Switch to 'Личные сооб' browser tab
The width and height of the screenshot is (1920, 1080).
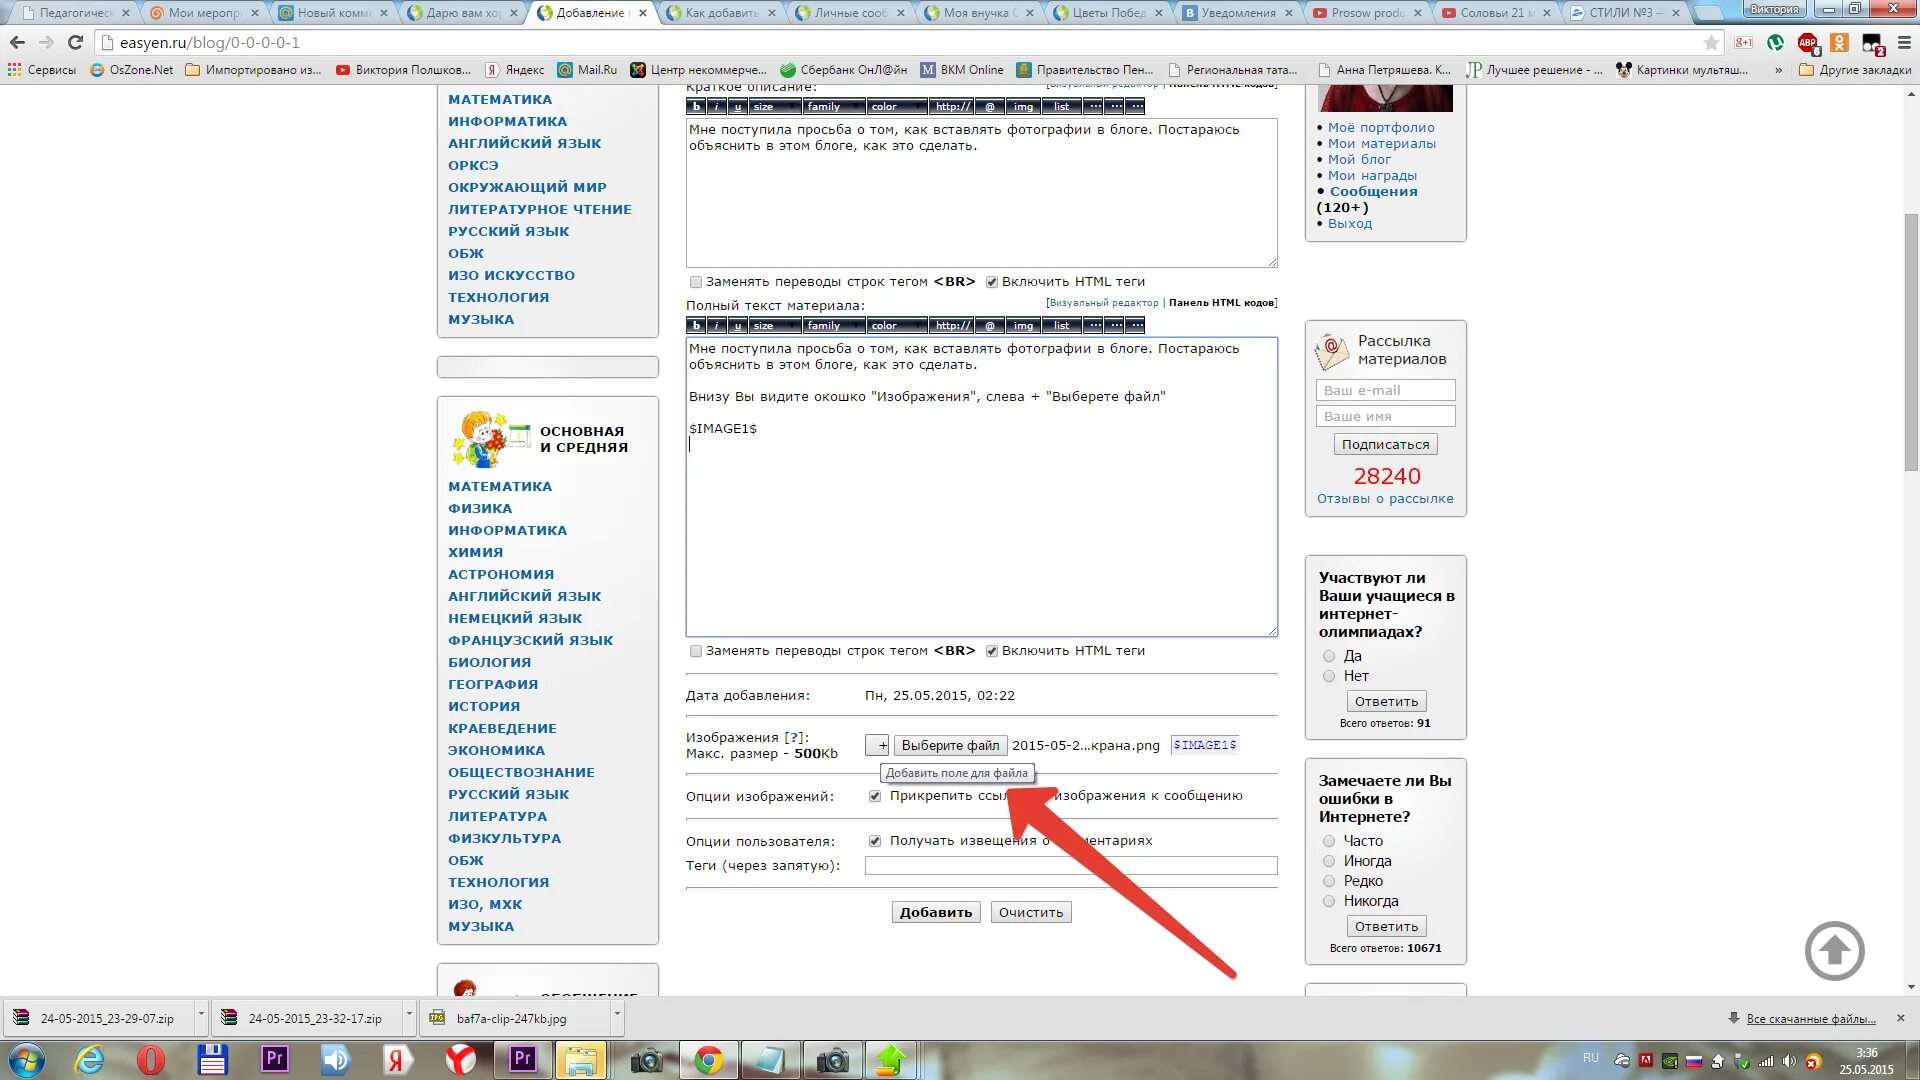pos(850,13)
